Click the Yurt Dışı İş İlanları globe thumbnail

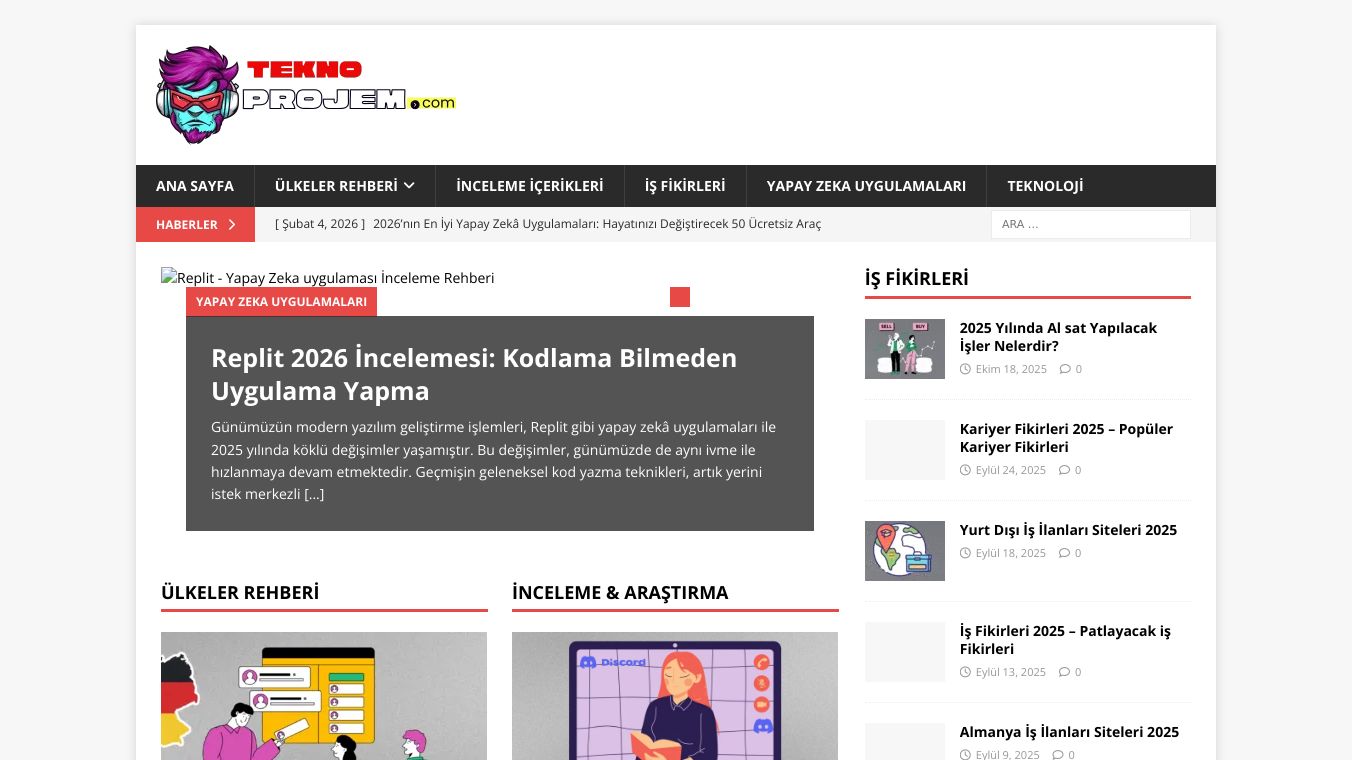tap(905, 551)
